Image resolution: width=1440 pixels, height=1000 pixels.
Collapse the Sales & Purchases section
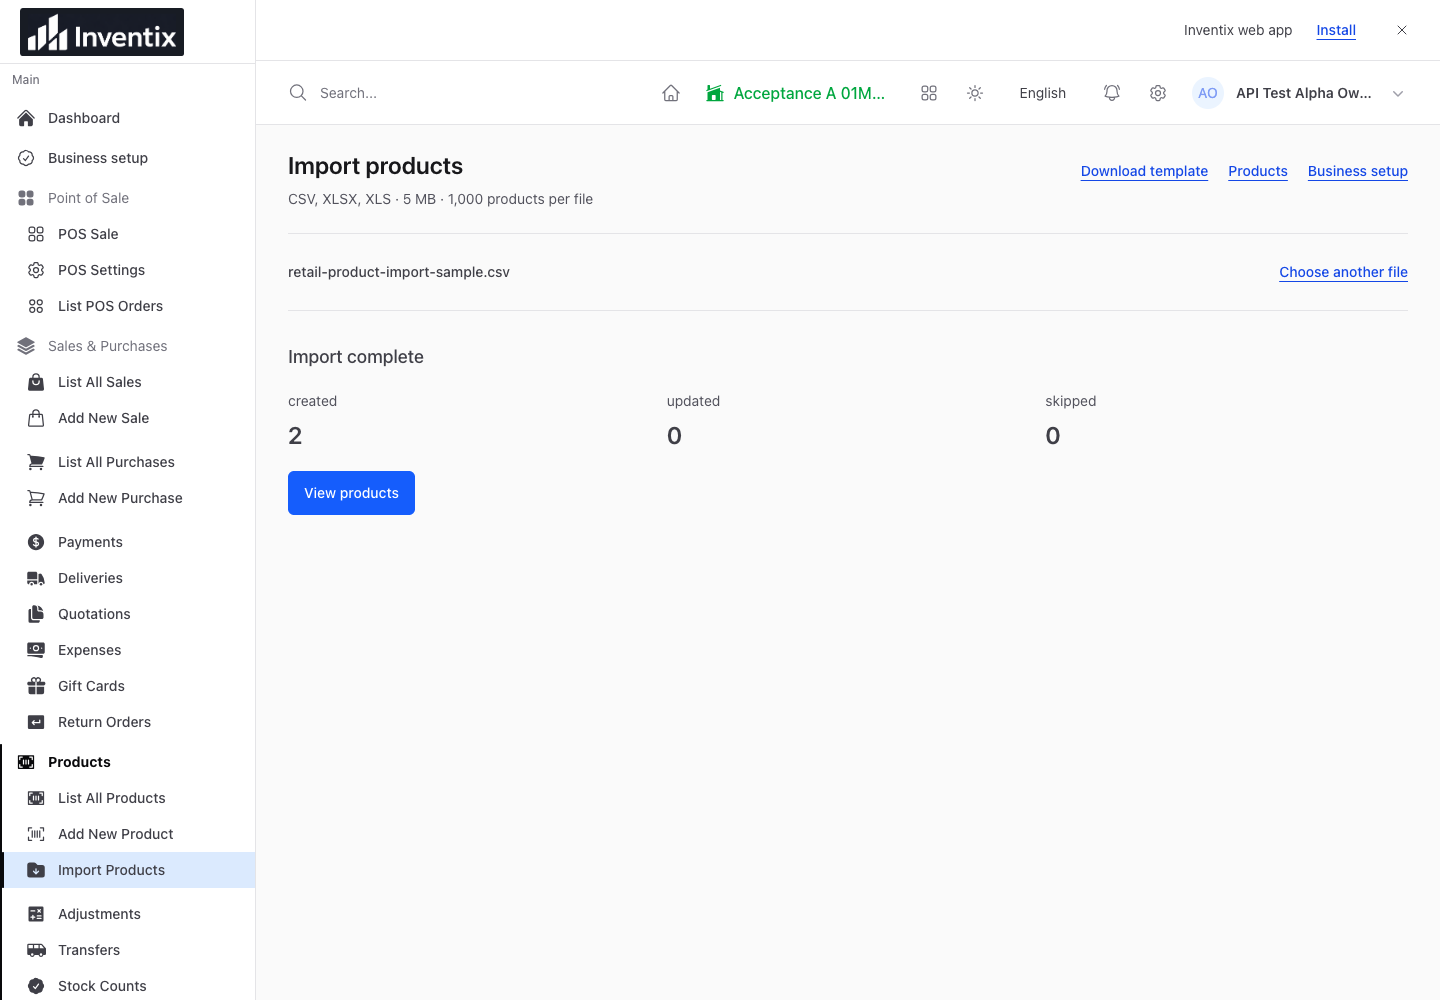click(x=128, y=346)
